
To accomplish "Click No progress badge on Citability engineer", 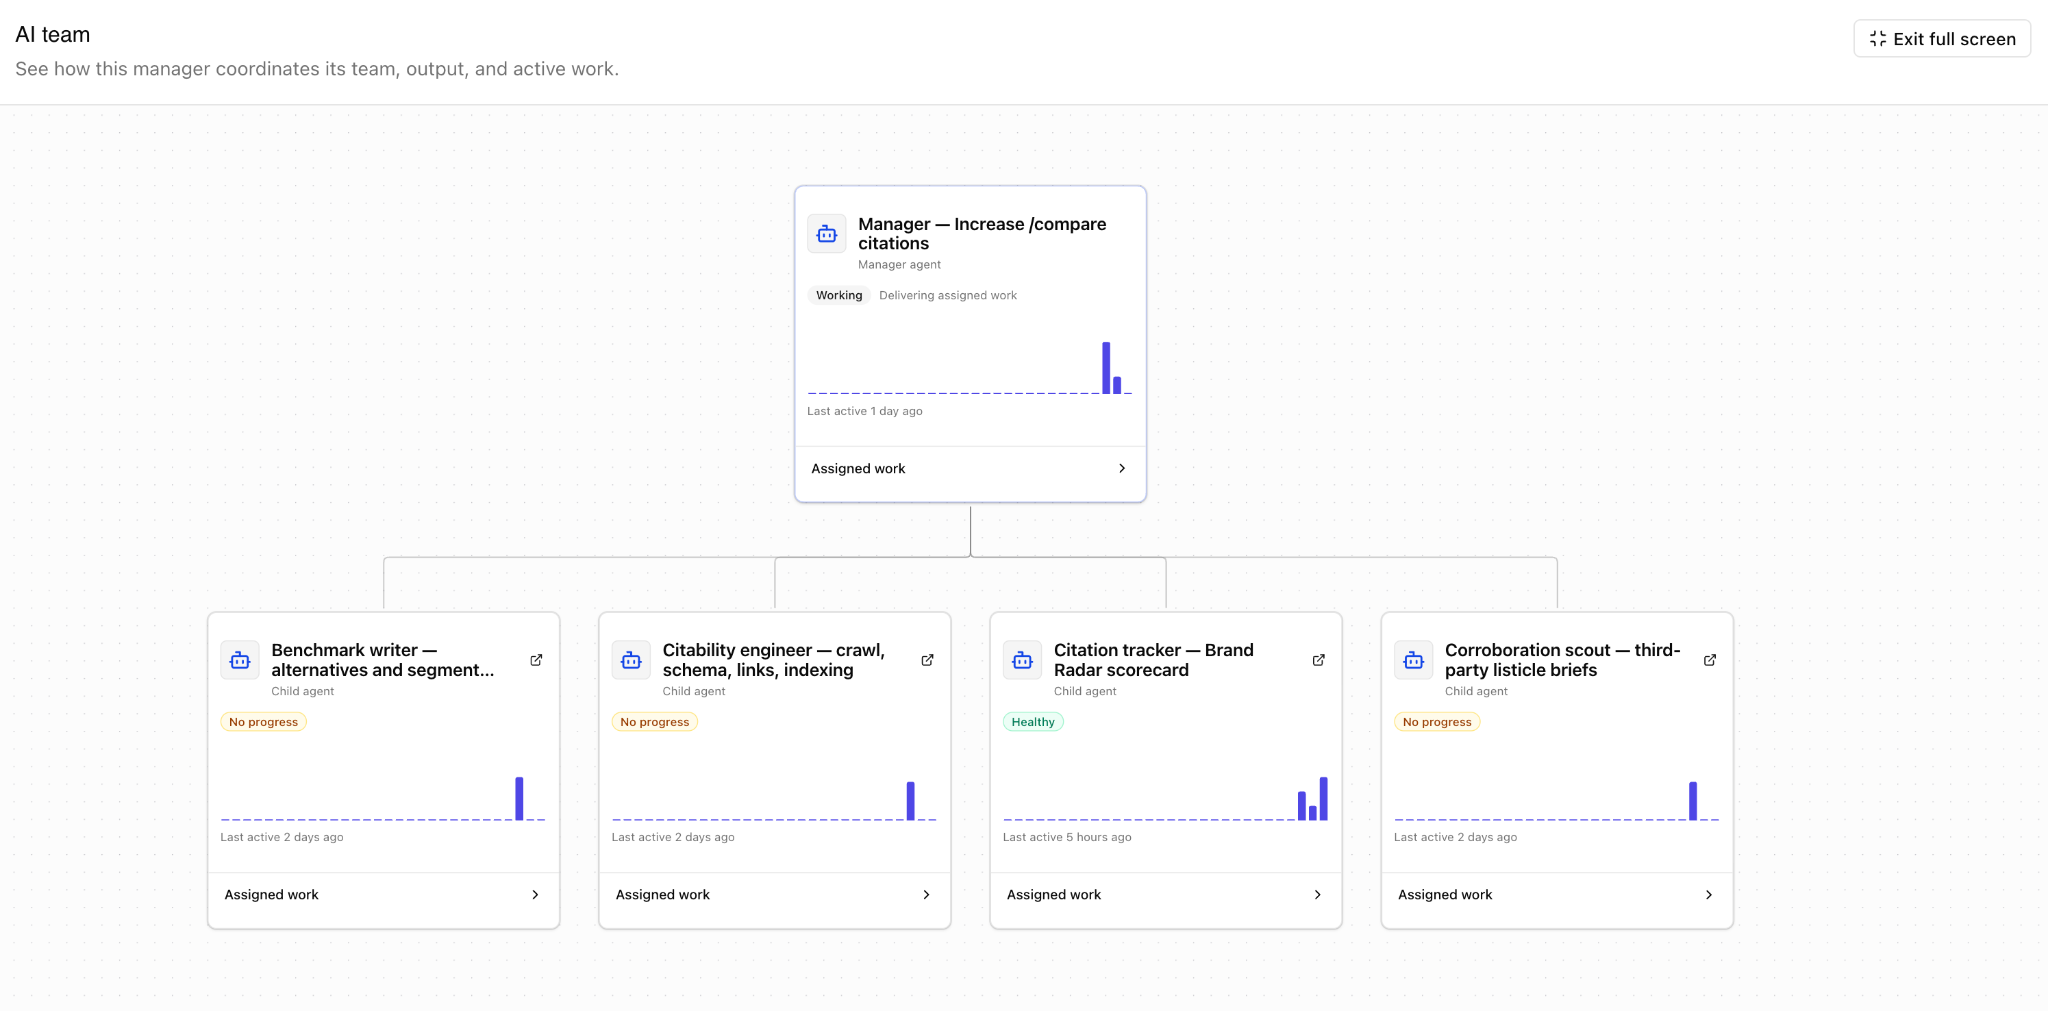I will coord(654,722).
